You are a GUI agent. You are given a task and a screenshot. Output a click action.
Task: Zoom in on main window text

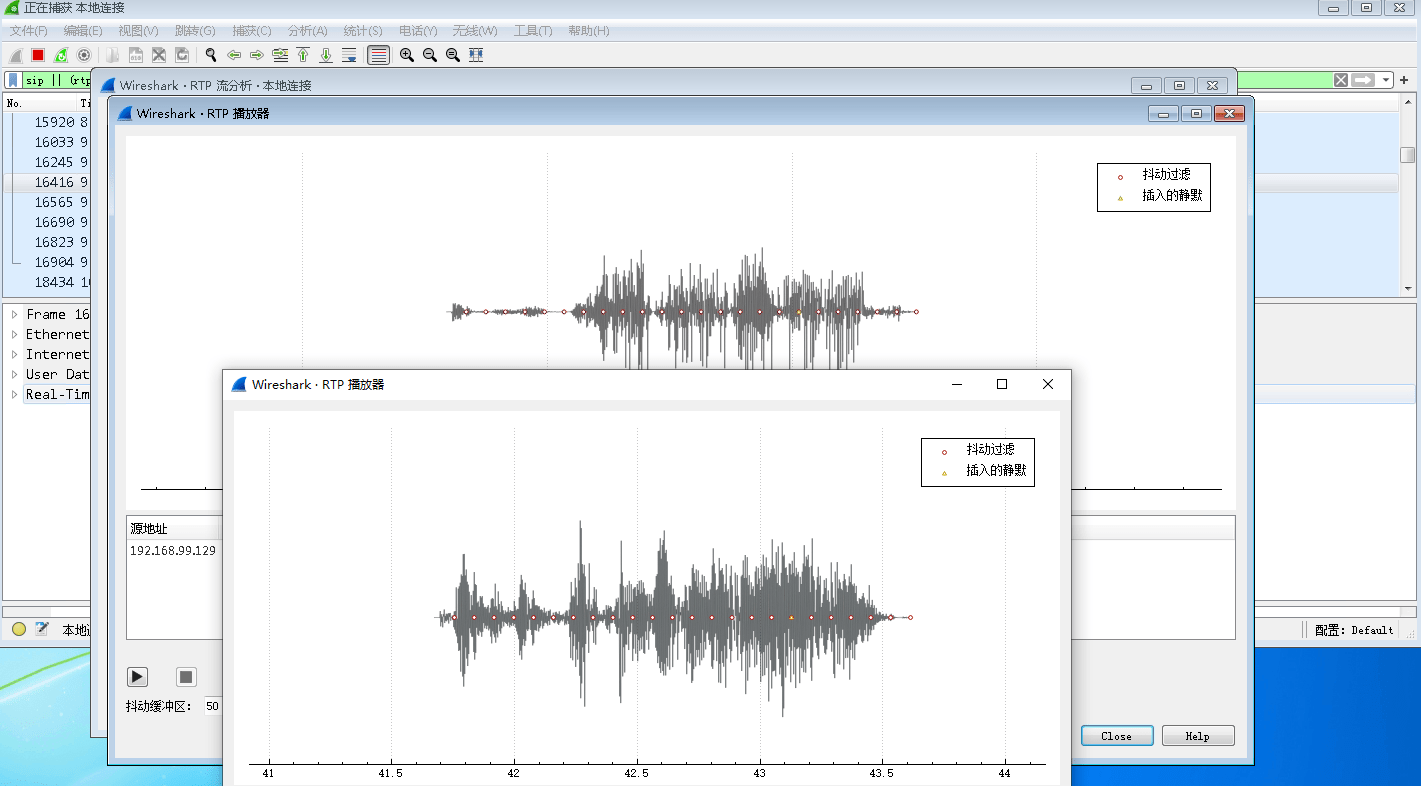point(407,55)
